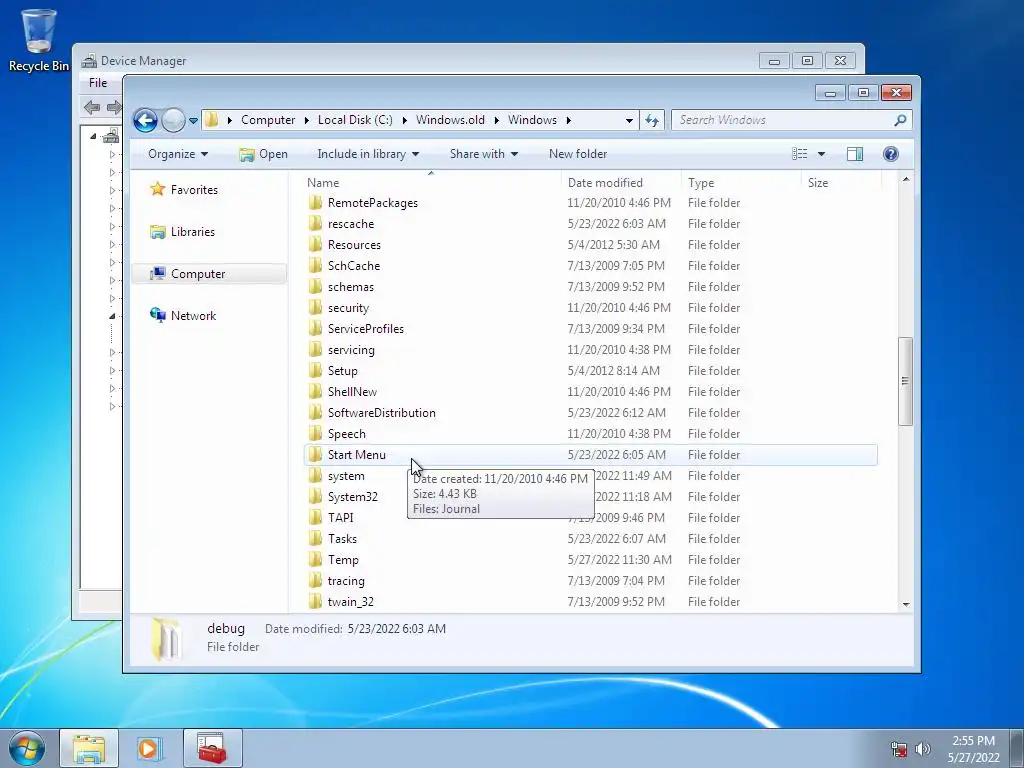The image size is (1024, 768).
Task: Click the Back navigation arrow in Explorer
Action: (145, 120)
